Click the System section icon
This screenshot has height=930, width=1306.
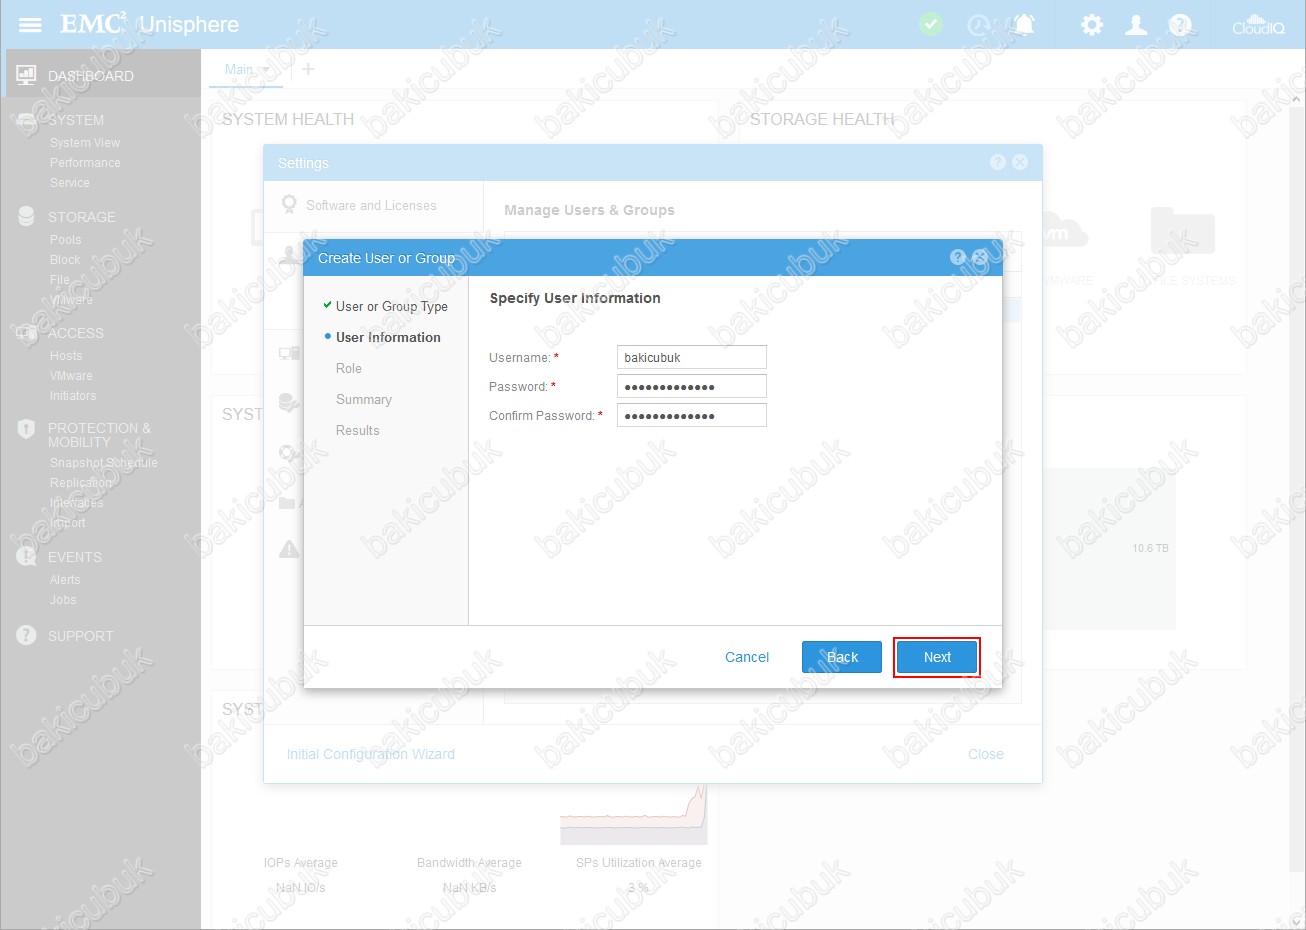[27, 120]
